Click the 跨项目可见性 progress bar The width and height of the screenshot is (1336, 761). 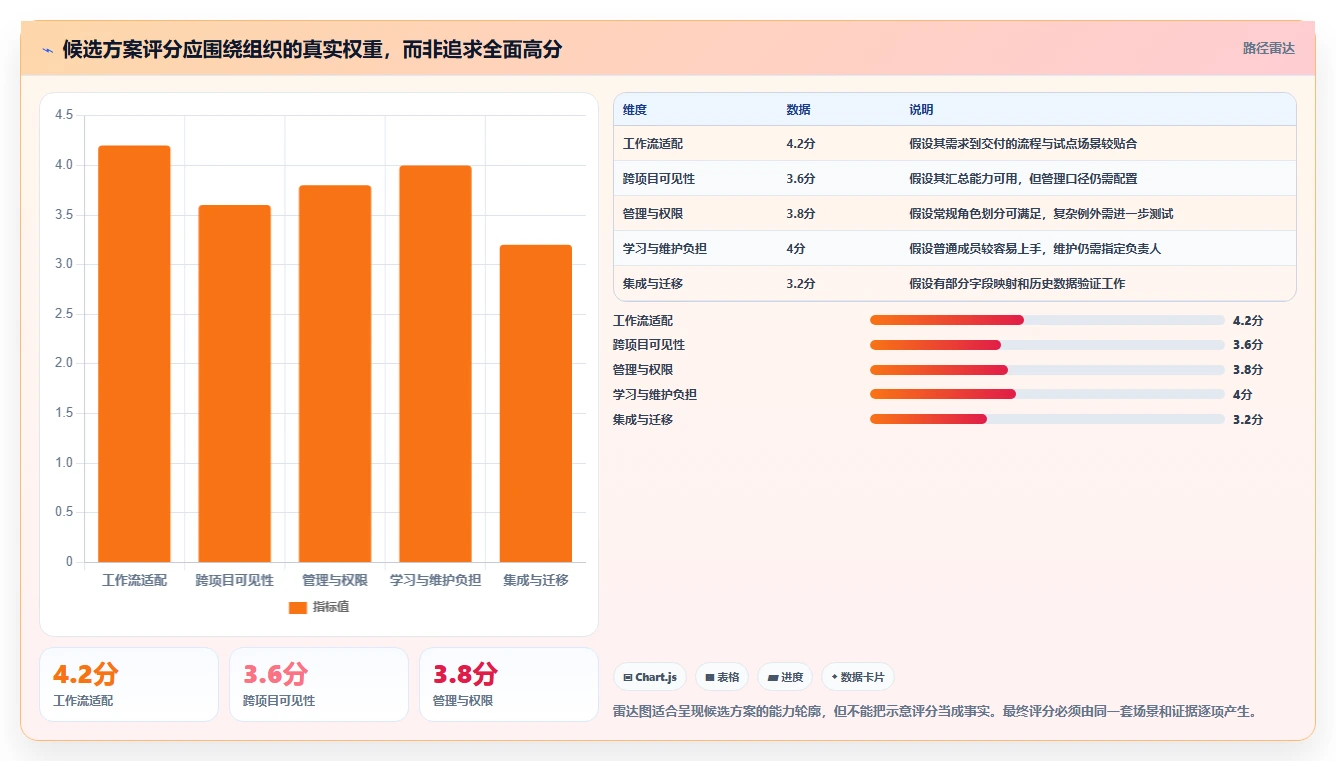(1047, 345)
